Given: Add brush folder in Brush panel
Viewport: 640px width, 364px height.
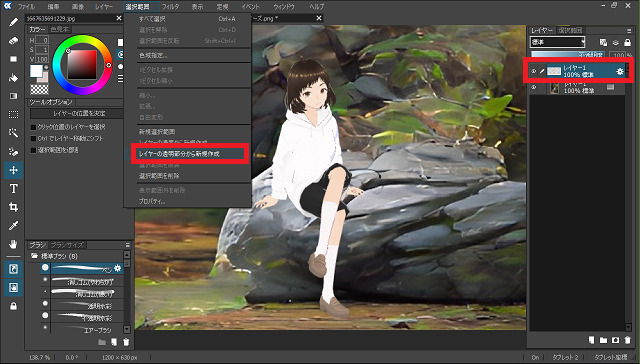Looking at the screenshot, I should point(102,342).
